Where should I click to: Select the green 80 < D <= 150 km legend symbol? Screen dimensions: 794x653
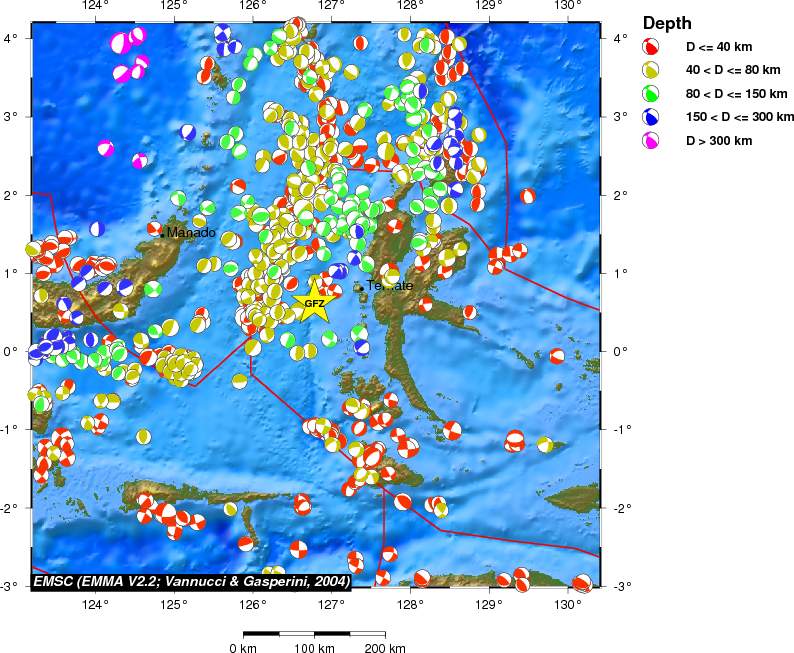tap(651, 94)
